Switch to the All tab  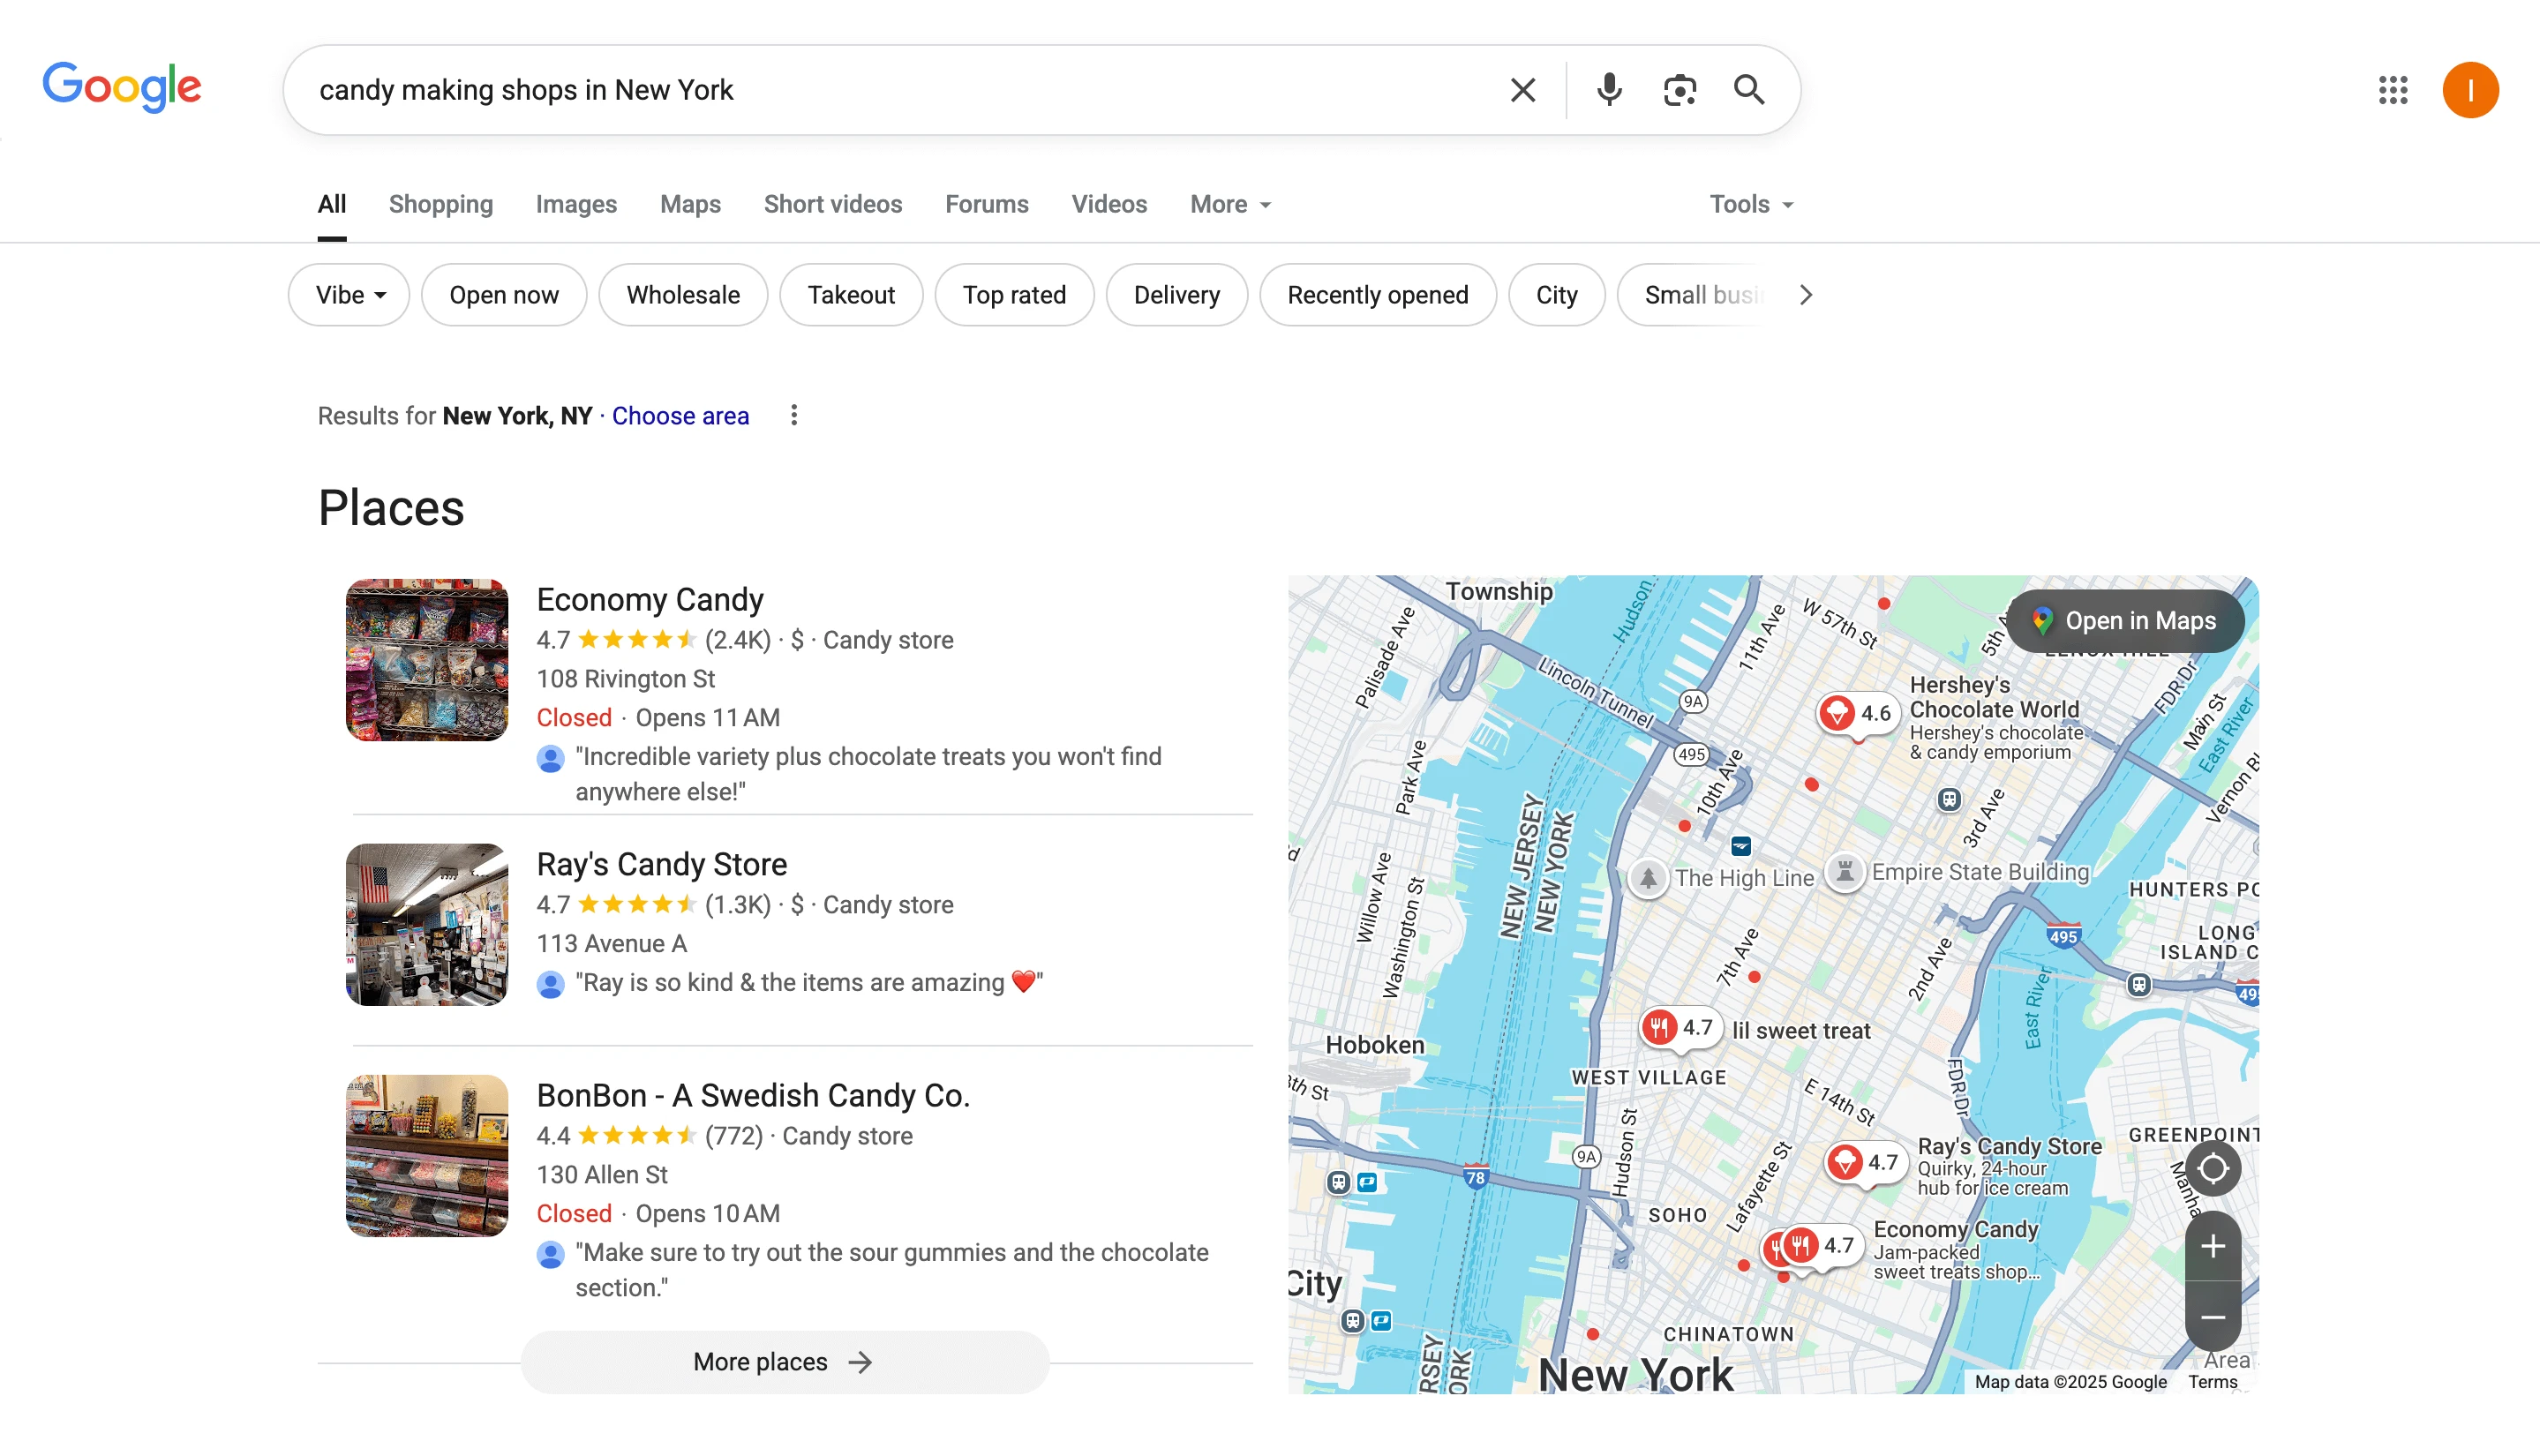(x=332, y=205)
